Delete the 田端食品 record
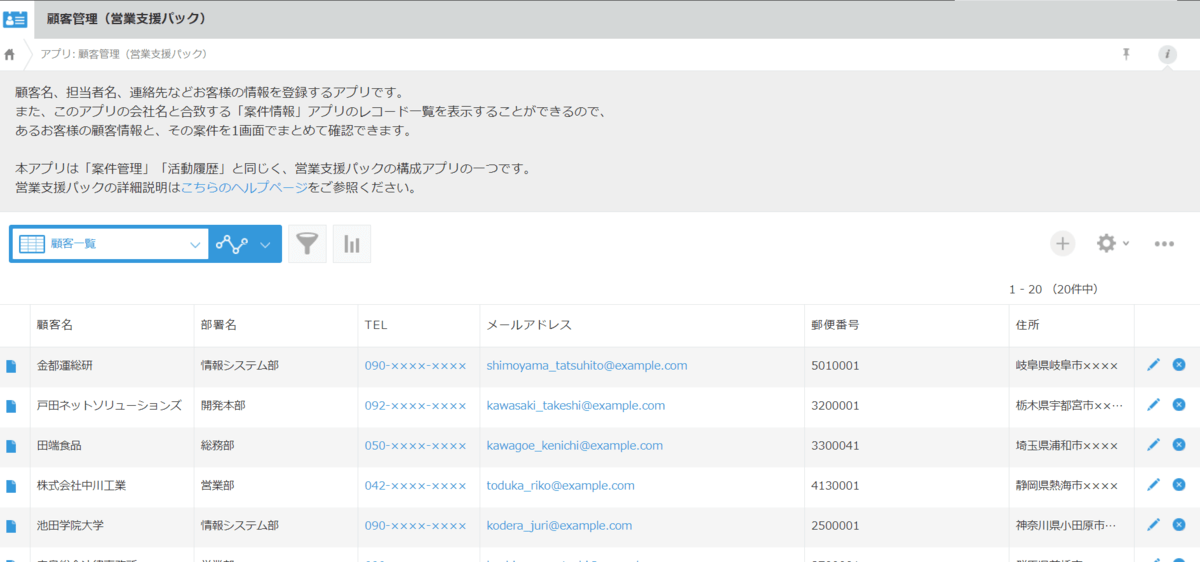 [x=1179, y=445]
